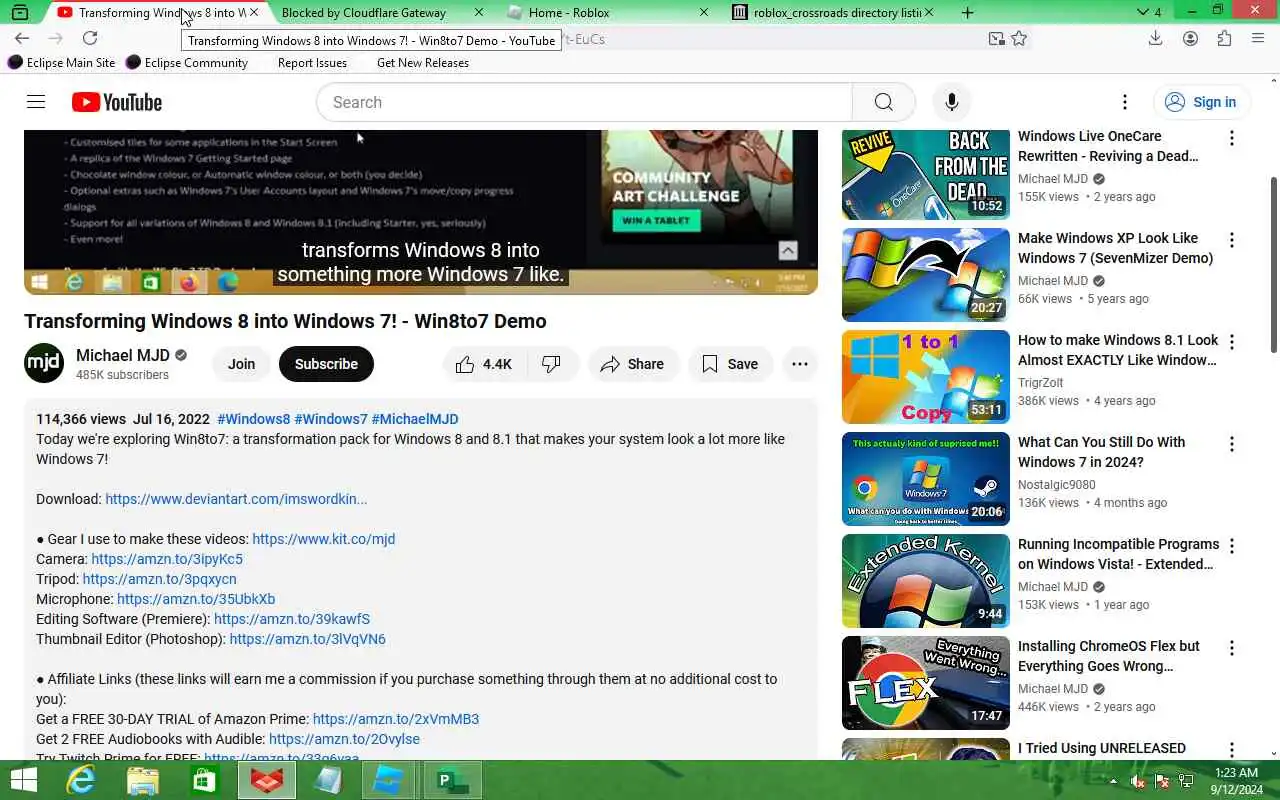The height and width of the screenshot is (800, 1280).
Task: Click the search magnifier button
Action: click(x=883, y=102)
